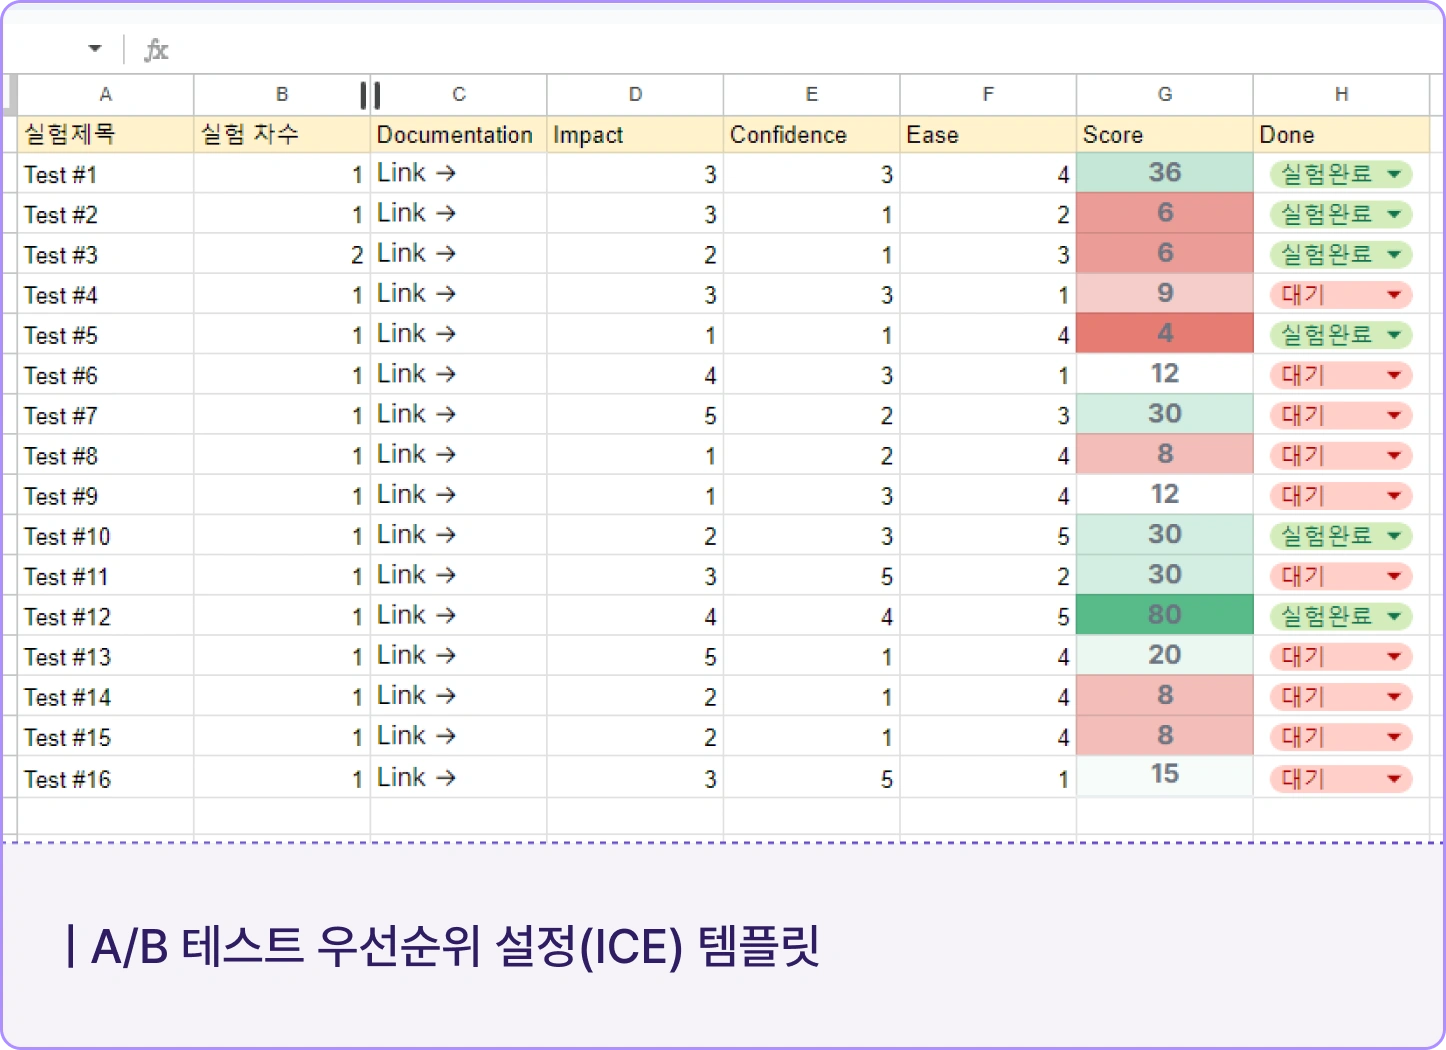Click the 실험제목 header cell
1446x1050 pixels.
pos(106,135)
